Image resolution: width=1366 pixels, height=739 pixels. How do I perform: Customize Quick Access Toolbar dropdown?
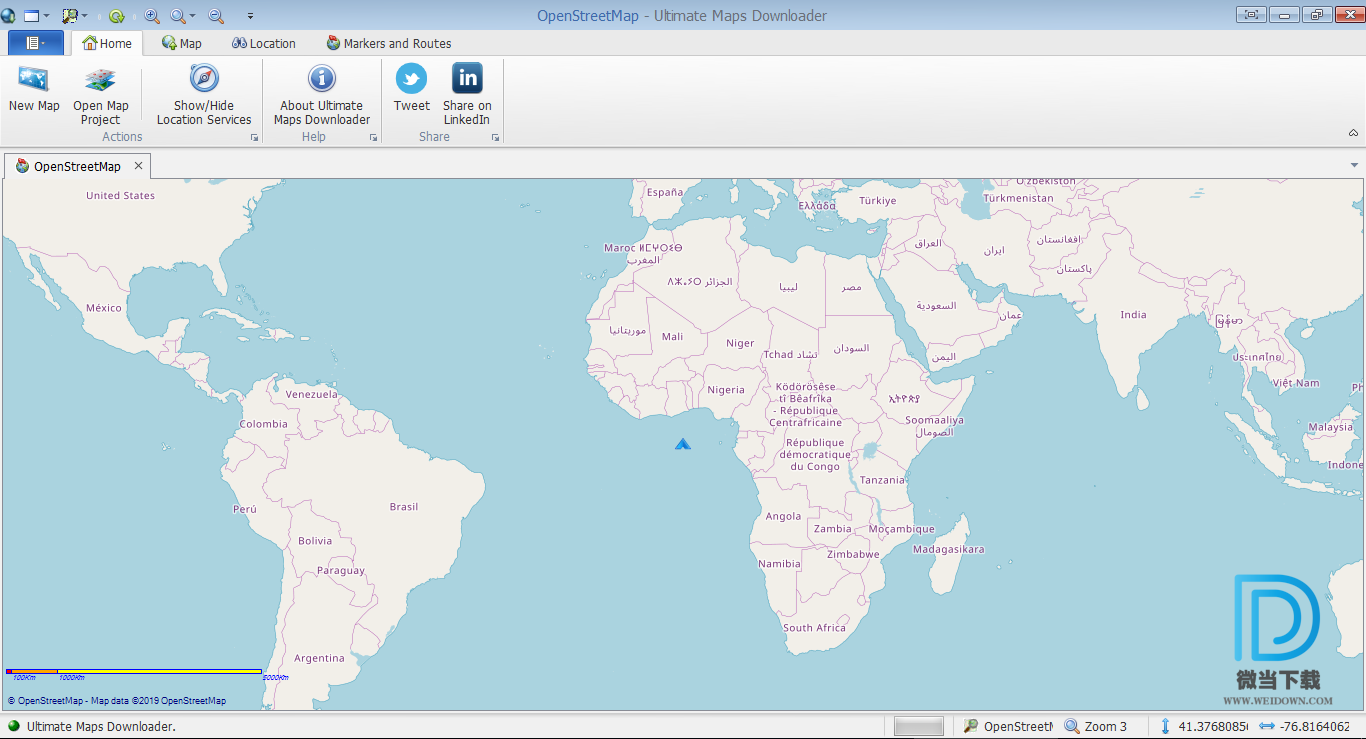tap(250, 17)
